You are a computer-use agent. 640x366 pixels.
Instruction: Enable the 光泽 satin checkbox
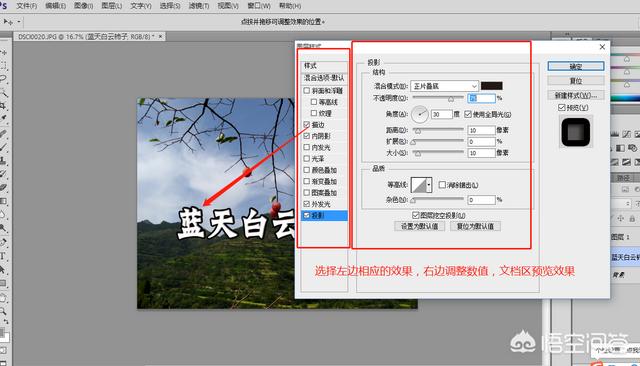(307, 158)
